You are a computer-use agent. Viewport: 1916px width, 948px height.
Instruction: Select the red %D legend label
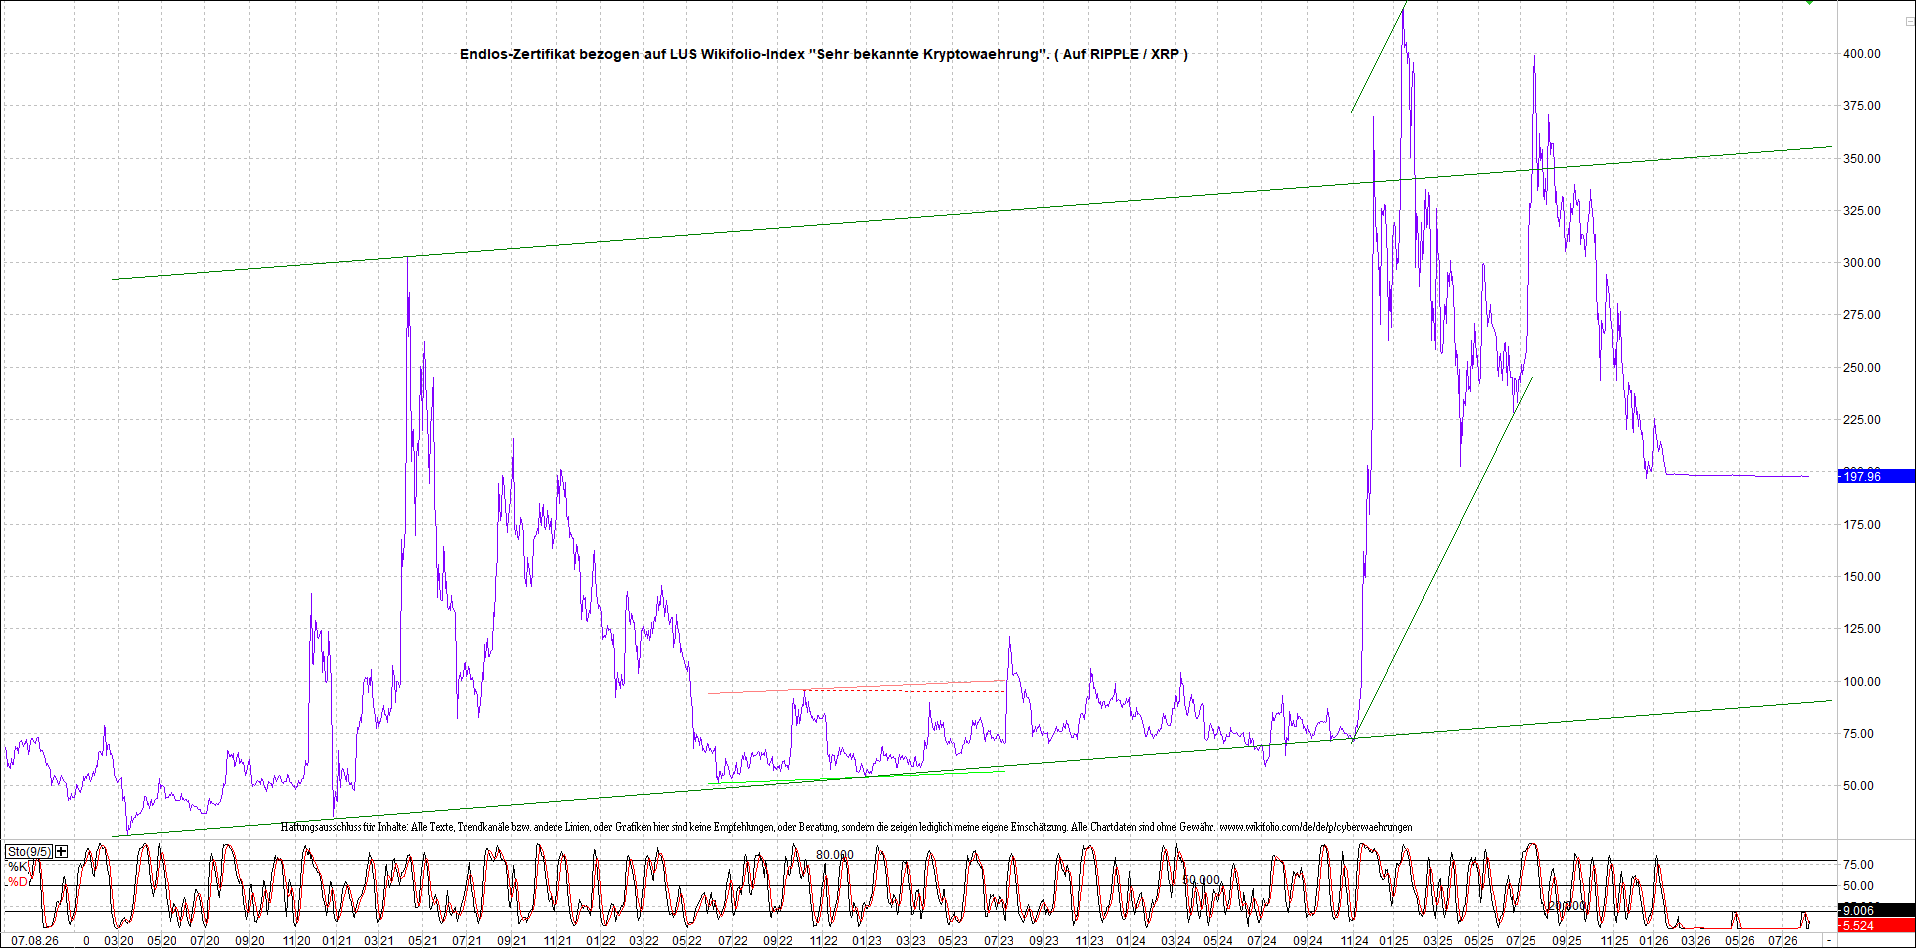coord(18,881)
